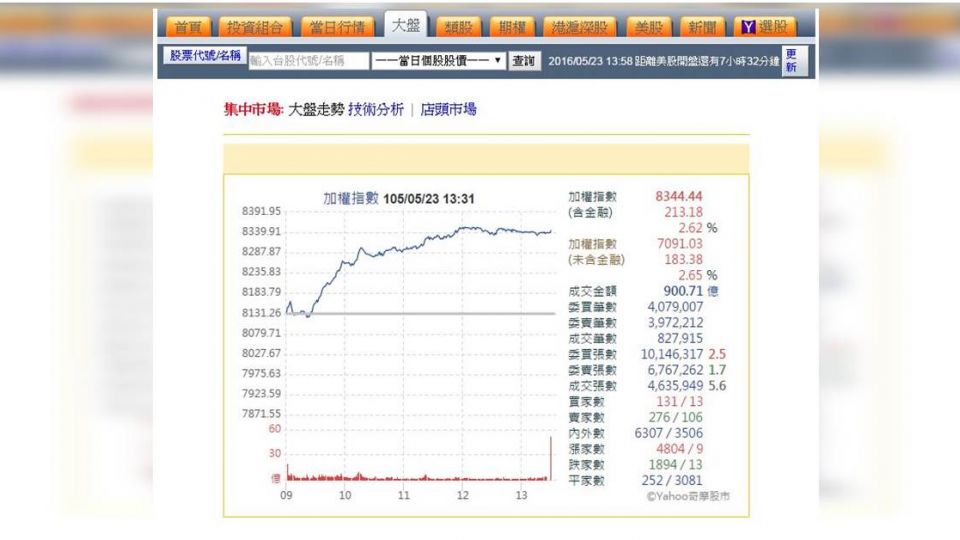Select the 大盤 tab
The image size is (960, 540).
[x=405, y=26]
